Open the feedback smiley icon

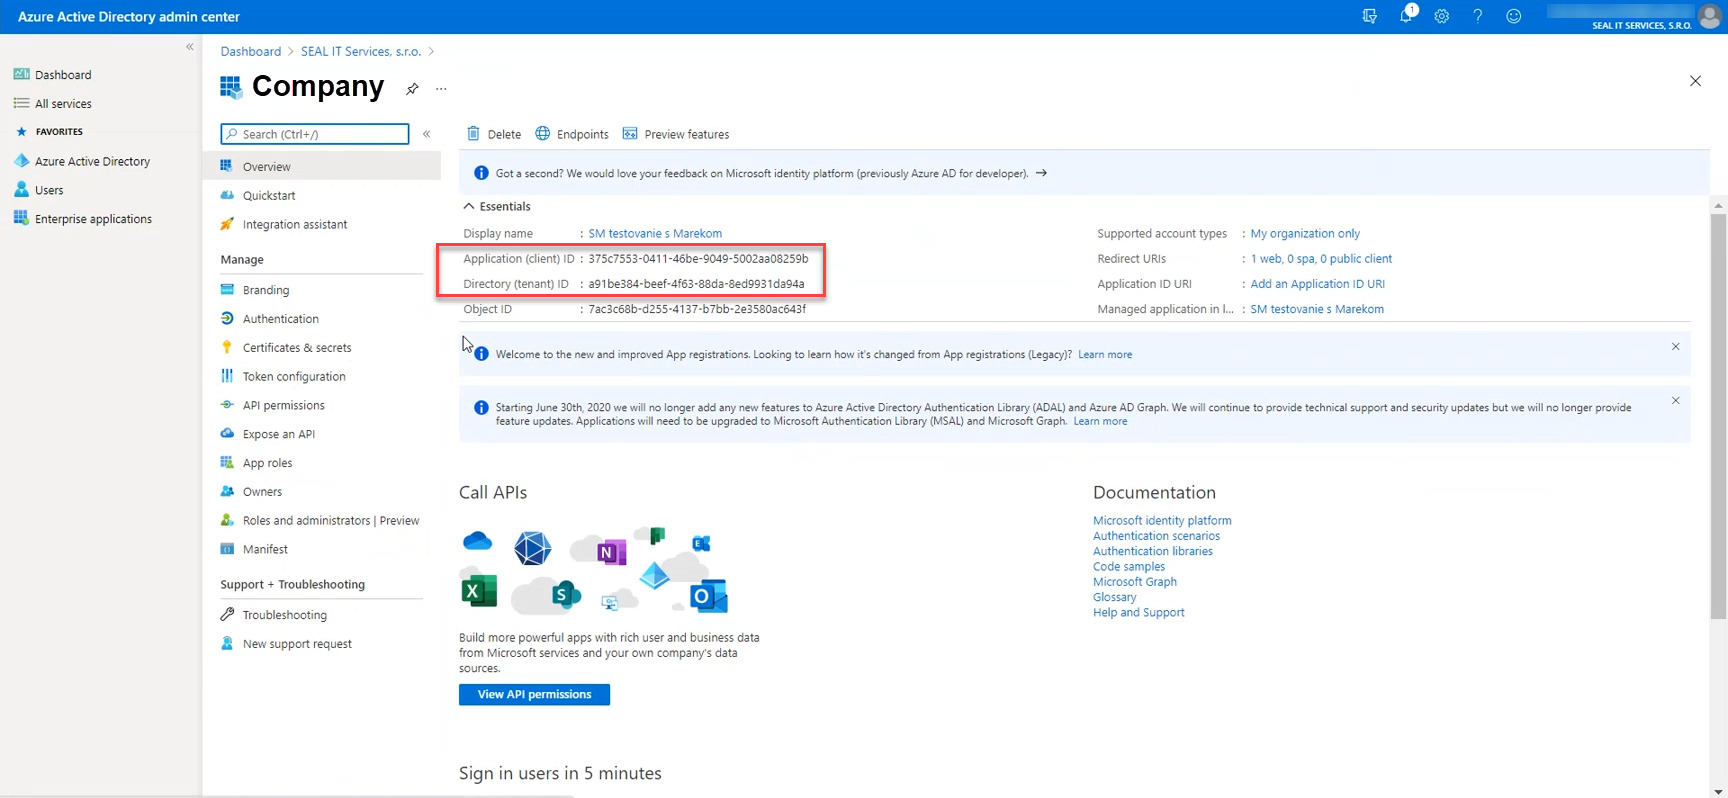point(1514,16)
